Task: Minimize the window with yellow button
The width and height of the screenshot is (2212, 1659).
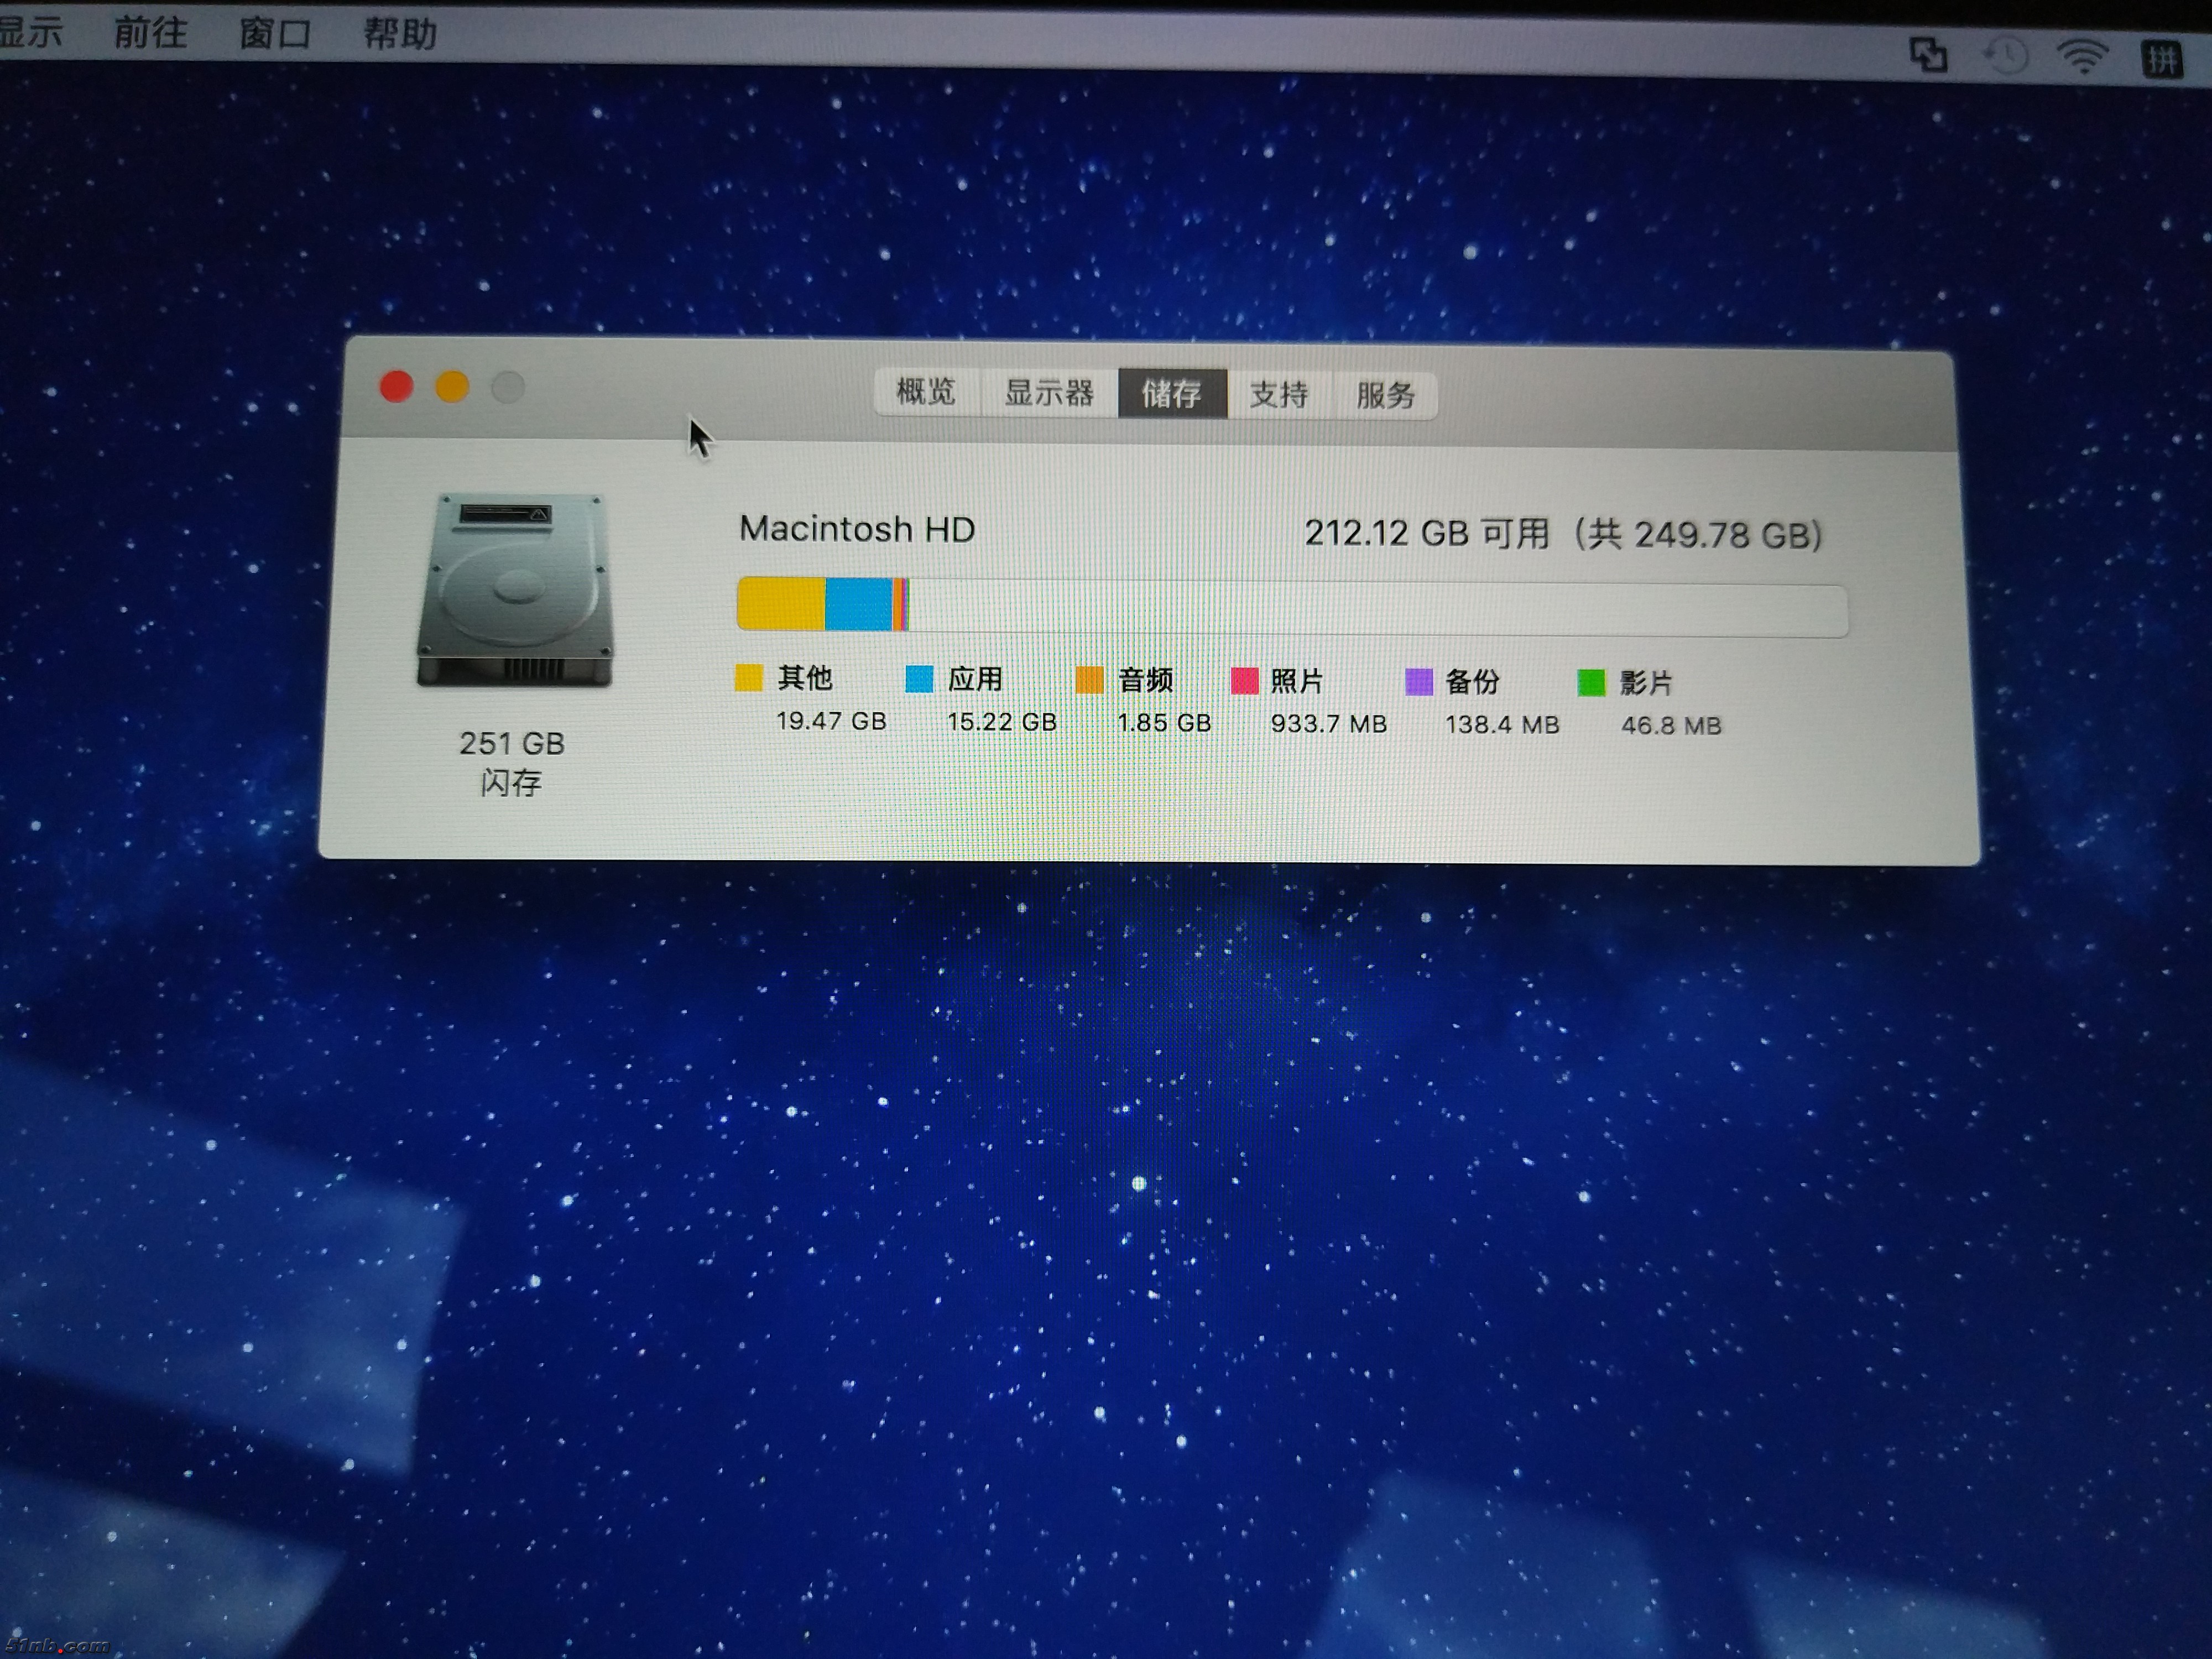Action: coord(452,387)
